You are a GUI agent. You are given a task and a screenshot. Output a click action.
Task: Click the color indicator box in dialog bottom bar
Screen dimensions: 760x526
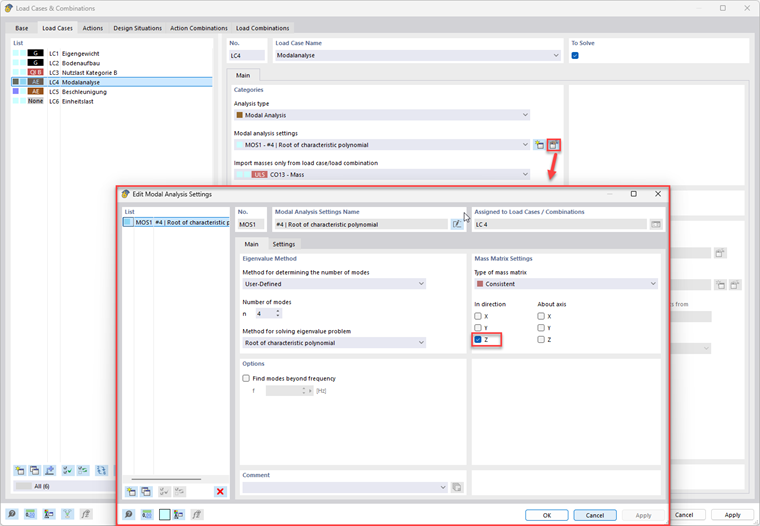click(x=165, y=514)
